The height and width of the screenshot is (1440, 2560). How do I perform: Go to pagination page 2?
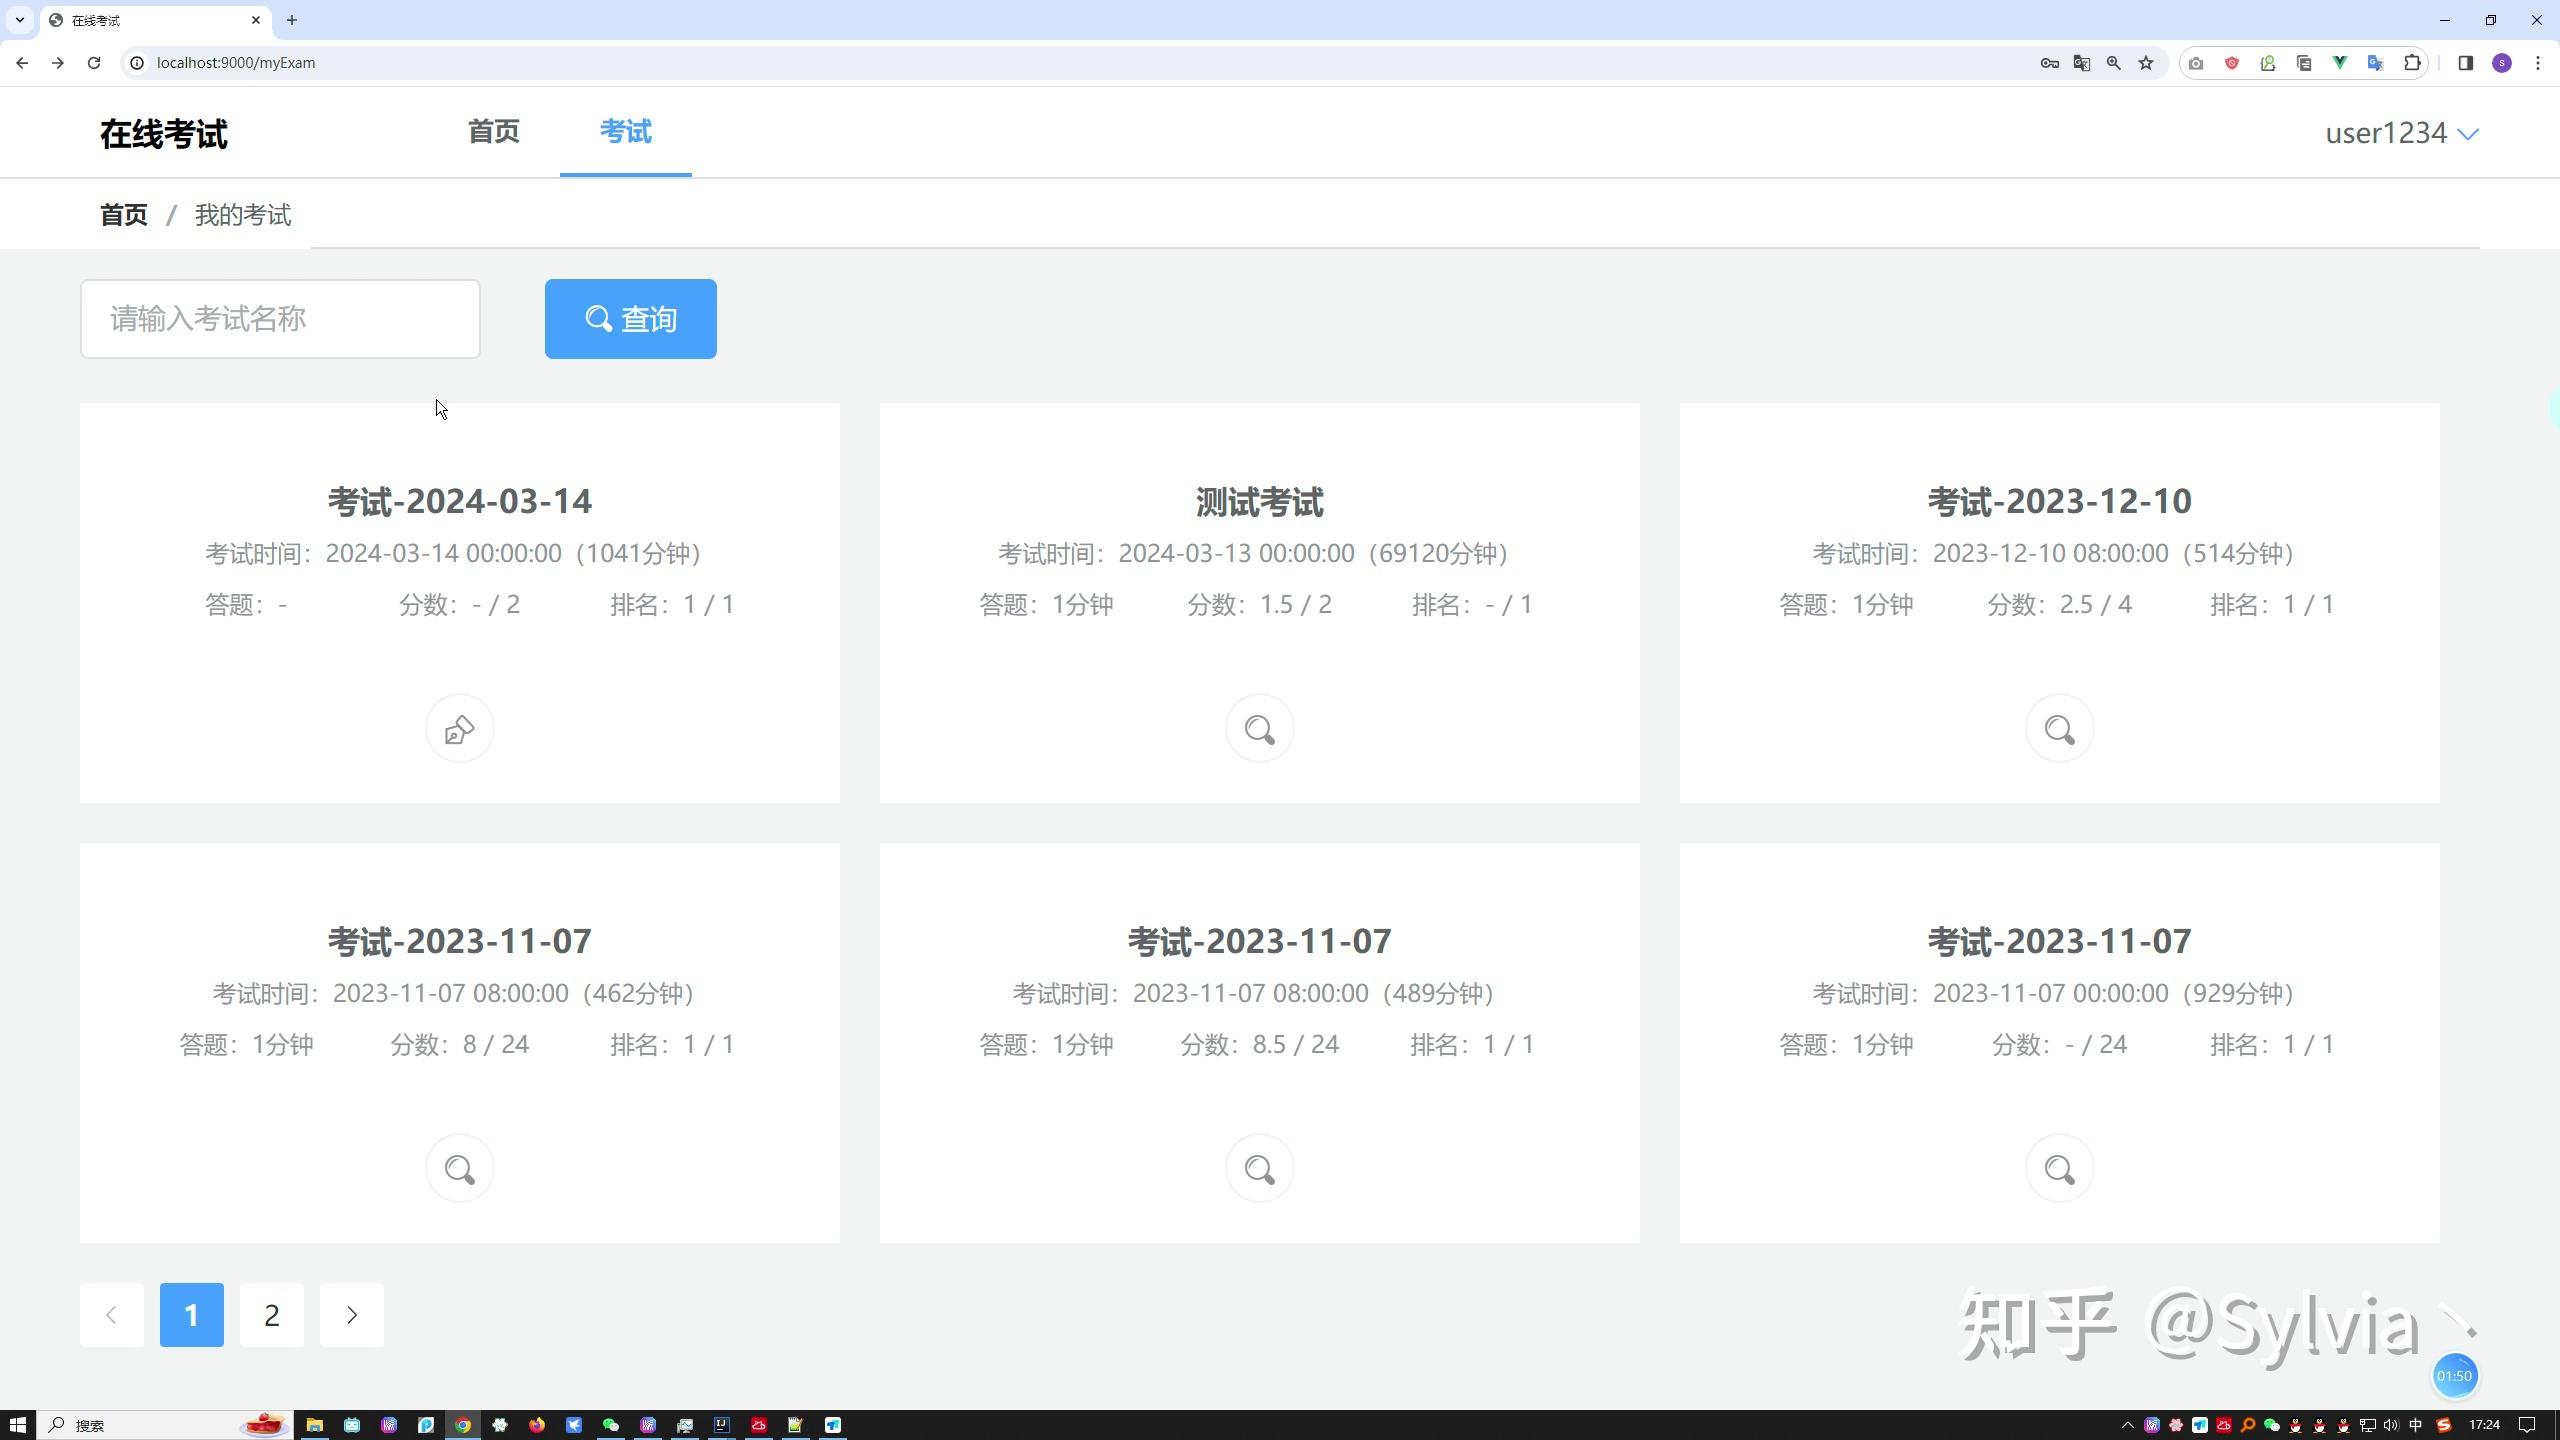click(271, 1314)
